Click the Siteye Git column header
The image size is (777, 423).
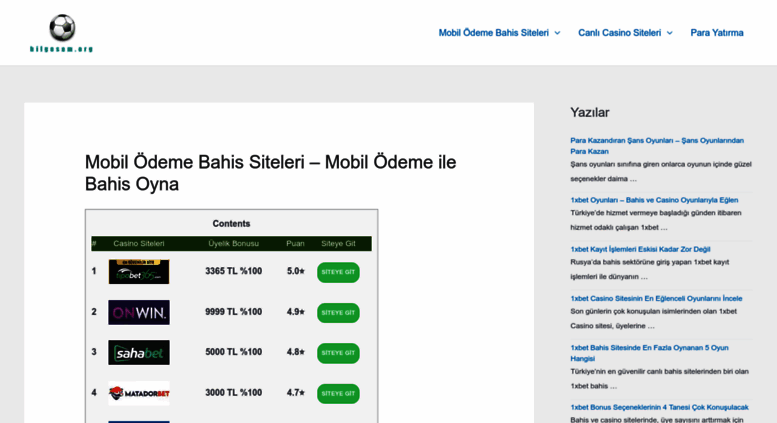pos(338,243)
